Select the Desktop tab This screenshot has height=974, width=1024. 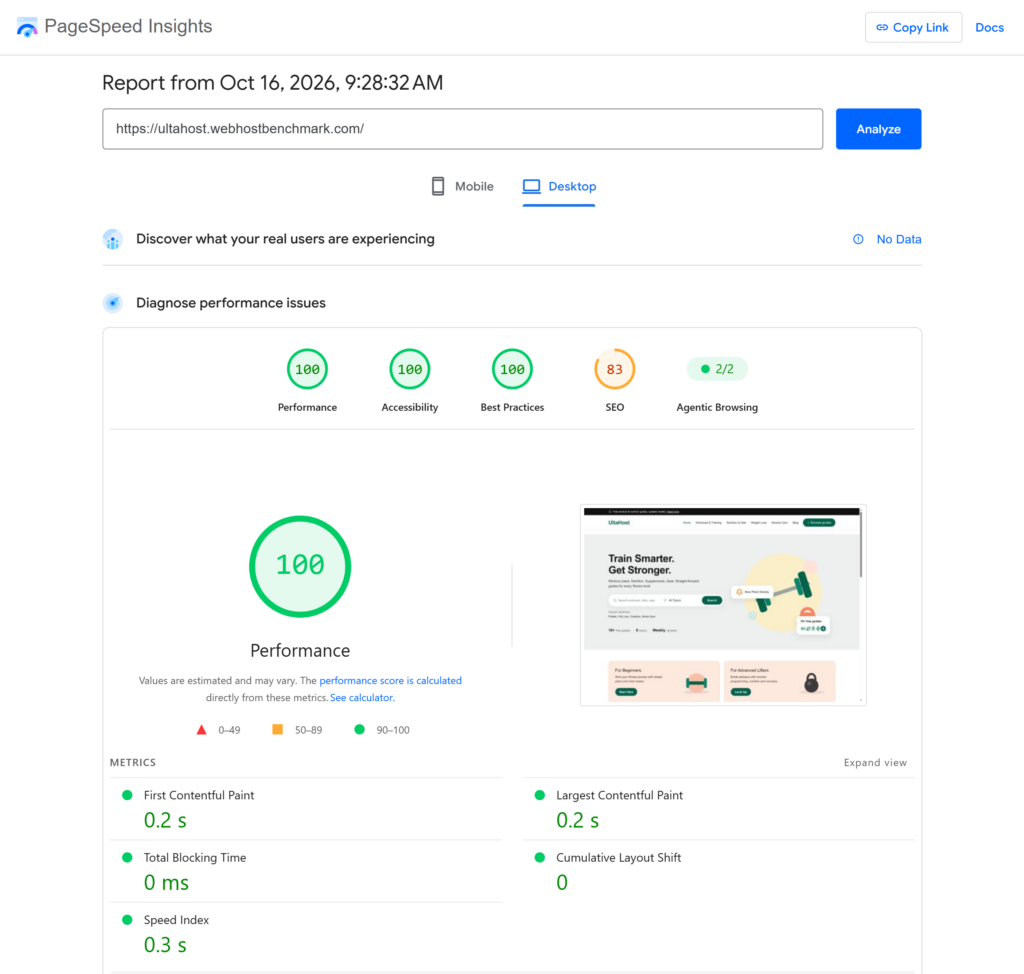pyautogui.click(x=559, y=186)
